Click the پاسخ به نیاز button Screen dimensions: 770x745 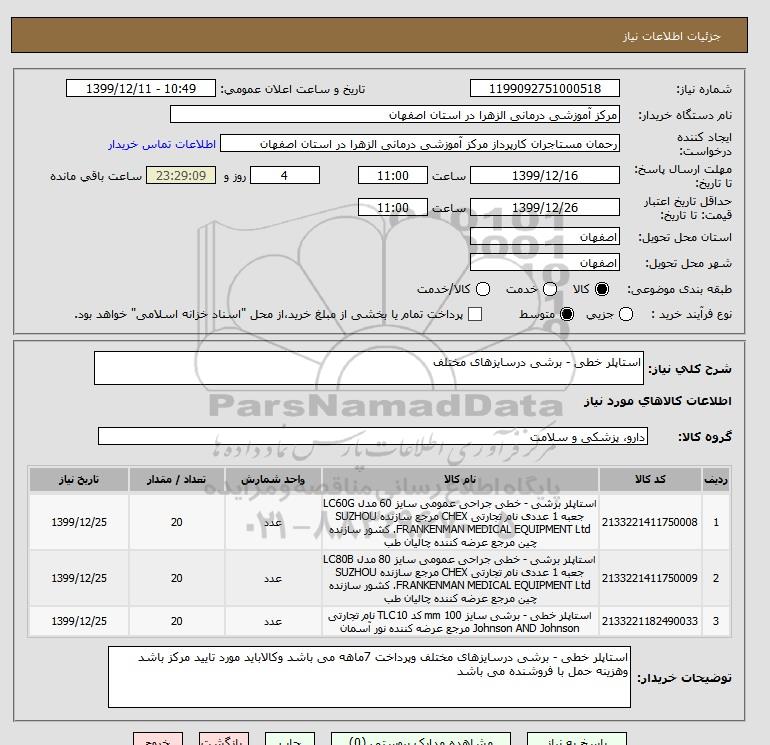577,739
